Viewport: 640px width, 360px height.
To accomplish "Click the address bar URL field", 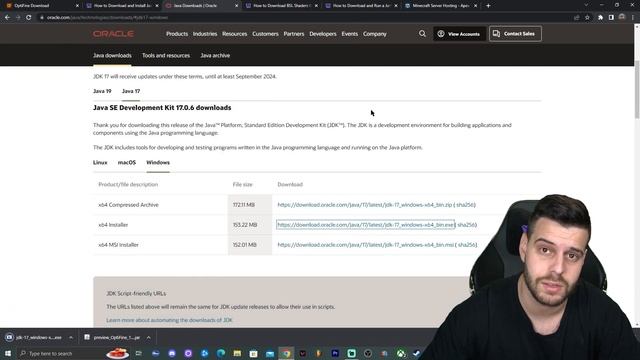I will click(x=306, y=18).
